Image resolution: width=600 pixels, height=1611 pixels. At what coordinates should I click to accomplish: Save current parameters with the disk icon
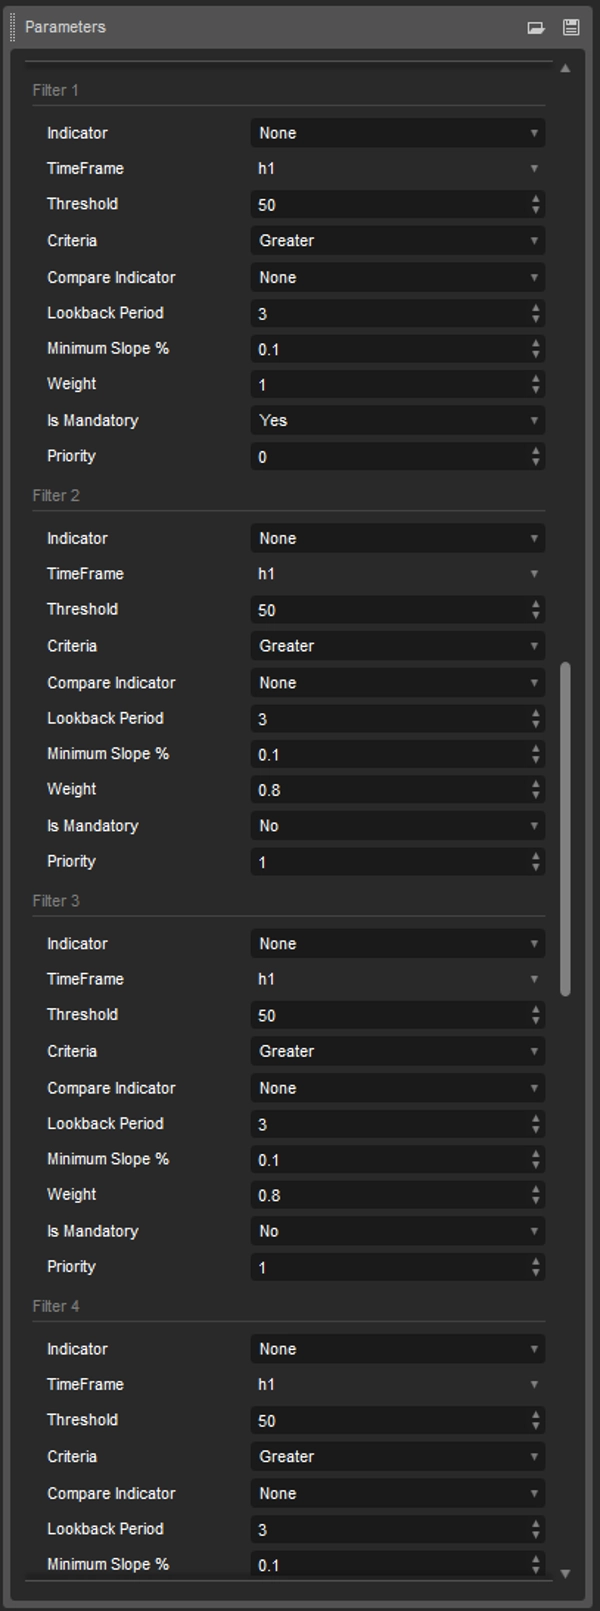(571, 27)
